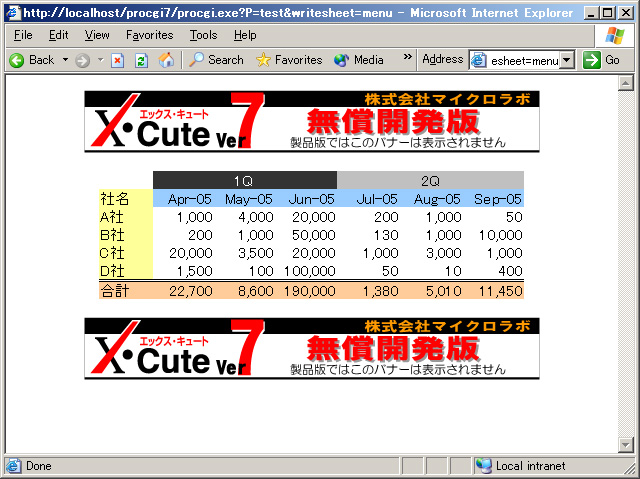
Task: Click the Back navigation button
Action: point(32,60)
